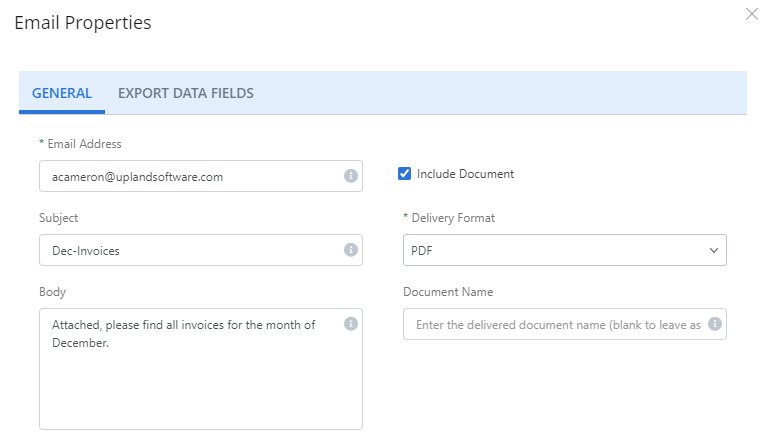Switch to the Export Data Fields tab
This screenshot has height=447, width=770.
click(x=186, y=93)
